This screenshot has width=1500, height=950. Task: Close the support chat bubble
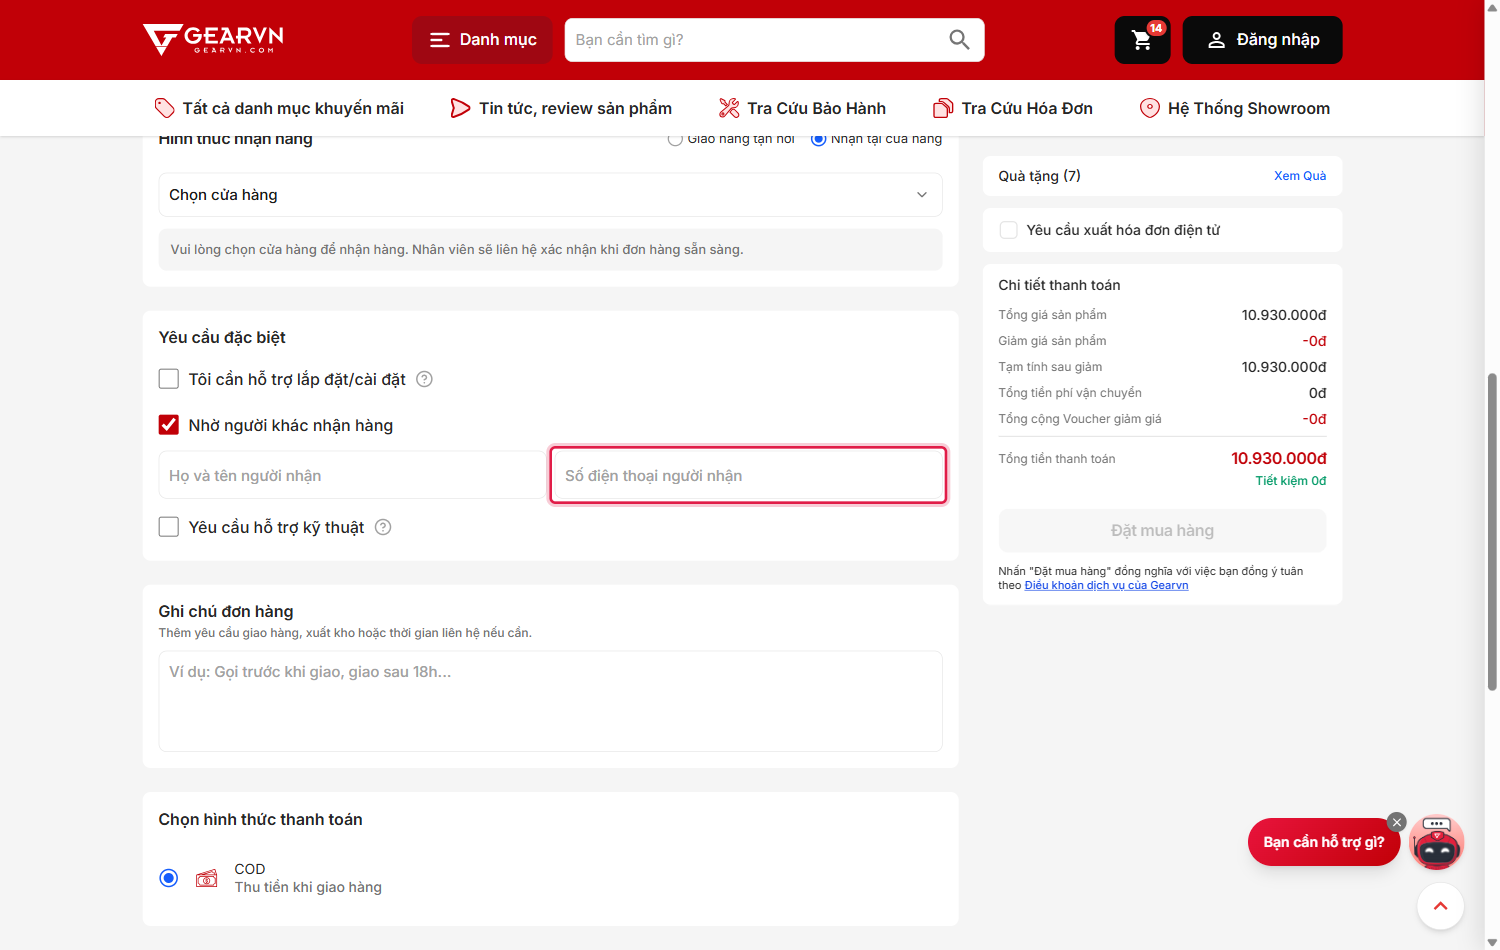(x=1397, y=822)
